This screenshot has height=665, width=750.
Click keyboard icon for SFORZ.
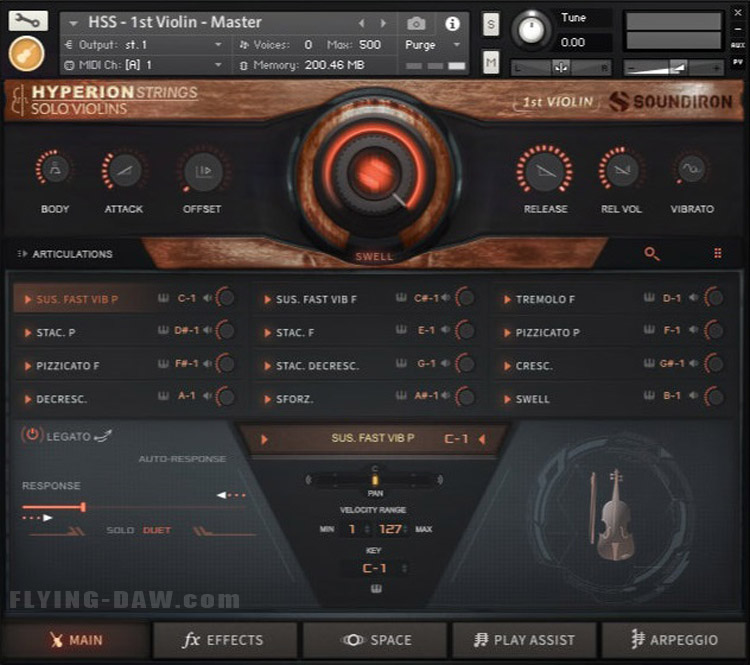tap(401, 395)
